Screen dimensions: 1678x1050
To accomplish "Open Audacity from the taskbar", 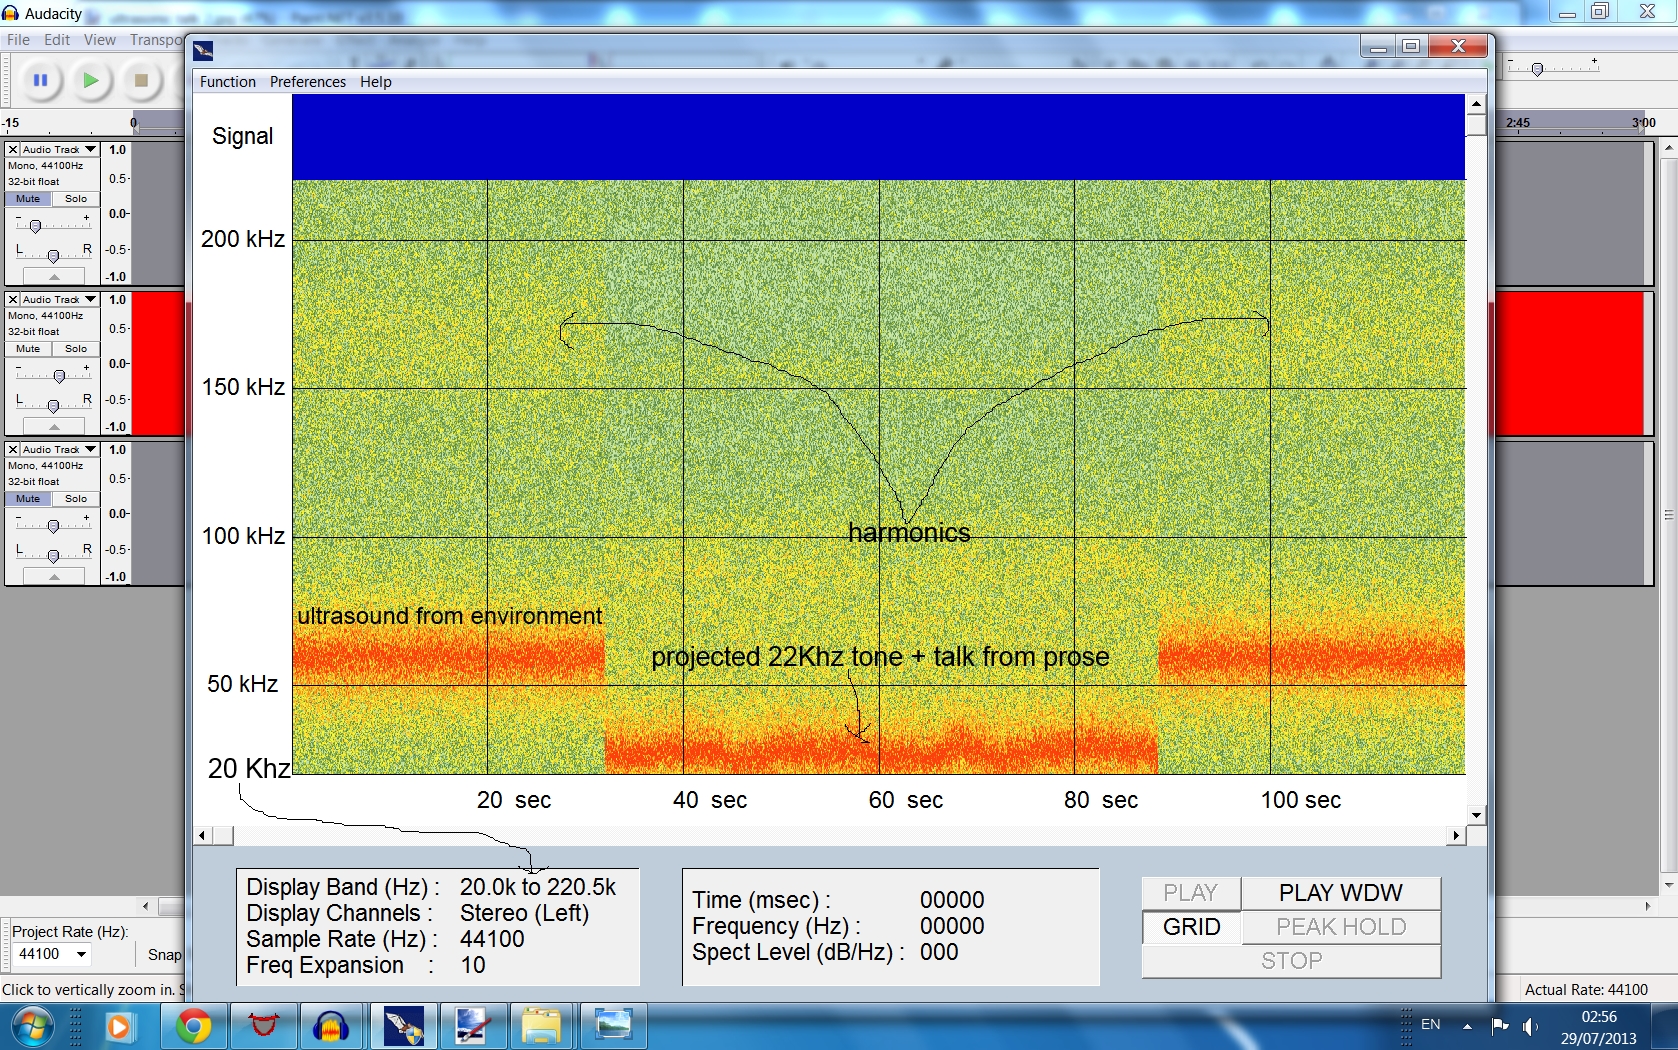I will point(331,1026).
